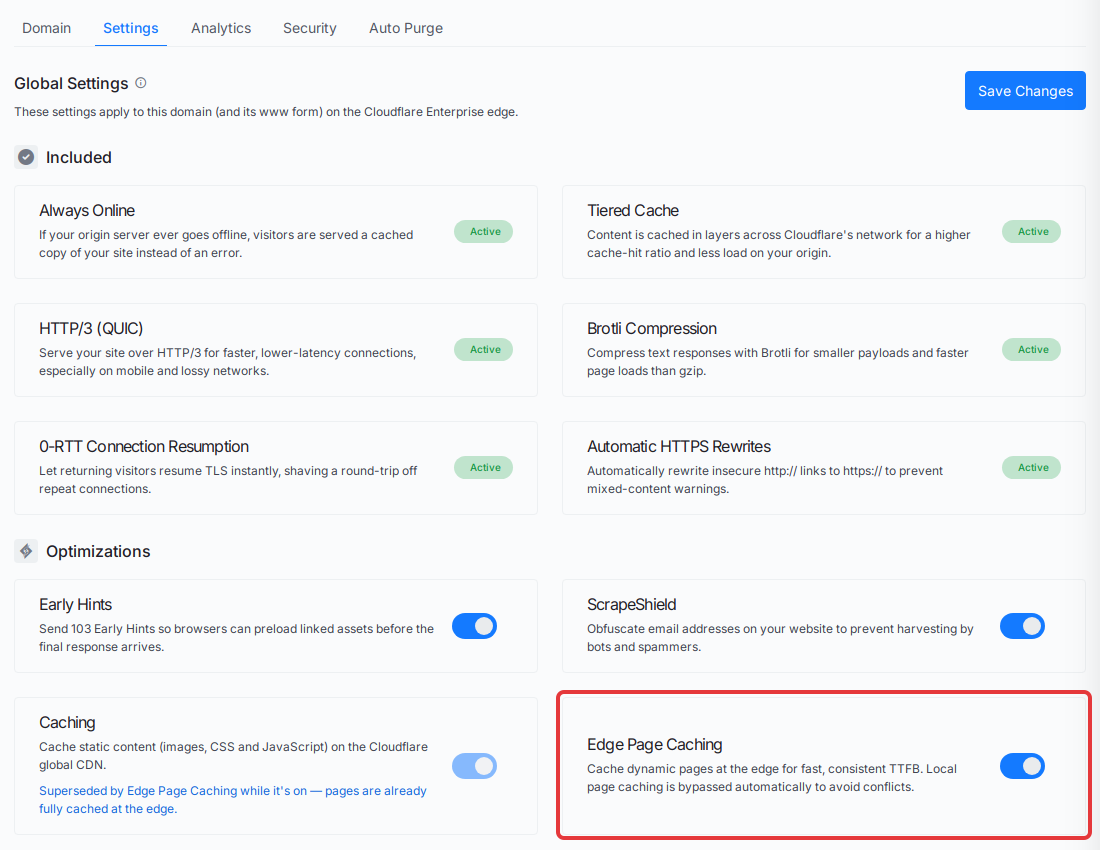1100x850 pixels.
Task: Click the Save Changes button
Action: click(x=1025, y=90)
